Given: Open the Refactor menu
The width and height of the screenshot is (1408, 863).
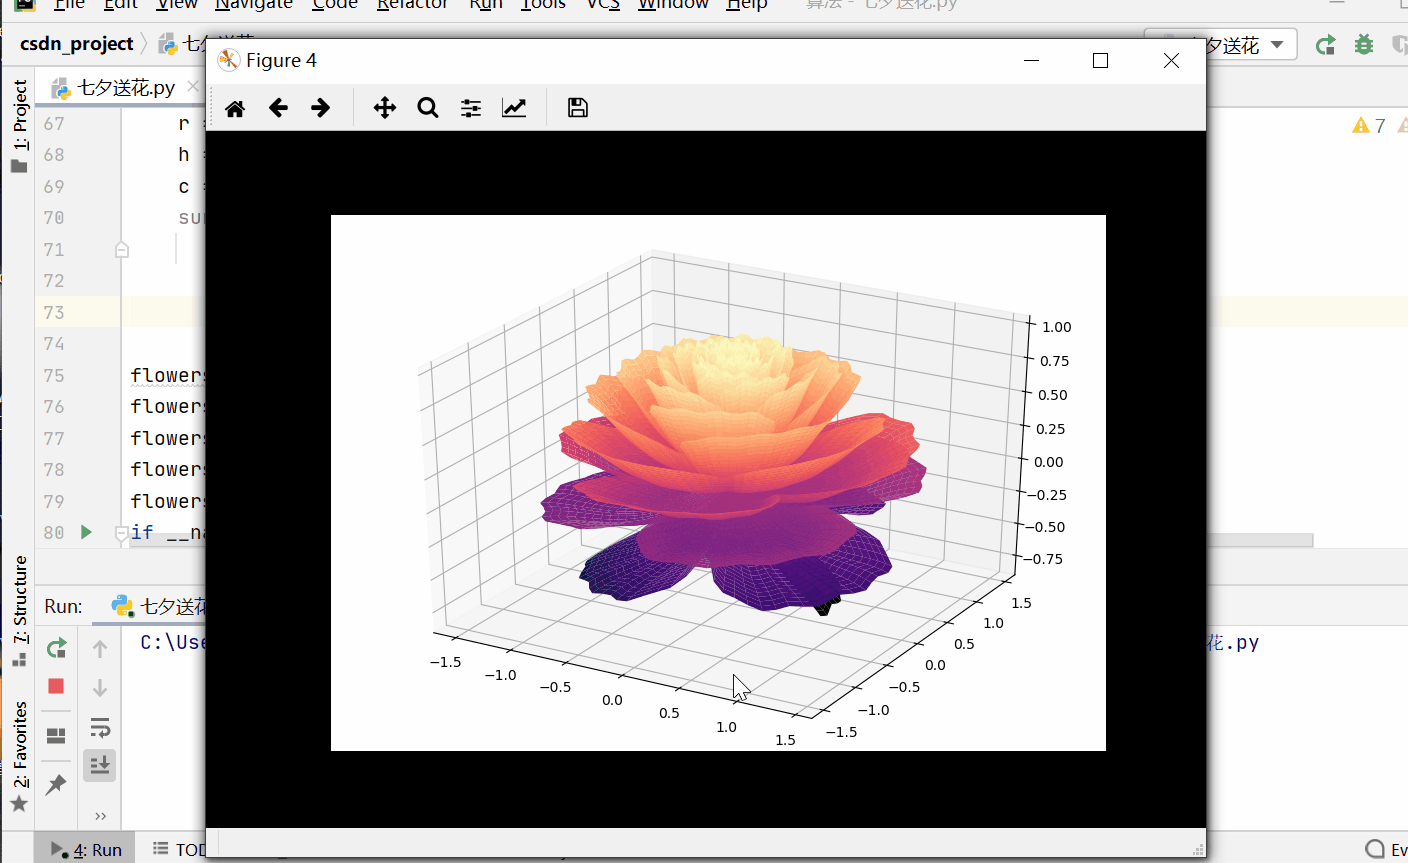Looking at the screenshot, I should click(x=412, y=5).
